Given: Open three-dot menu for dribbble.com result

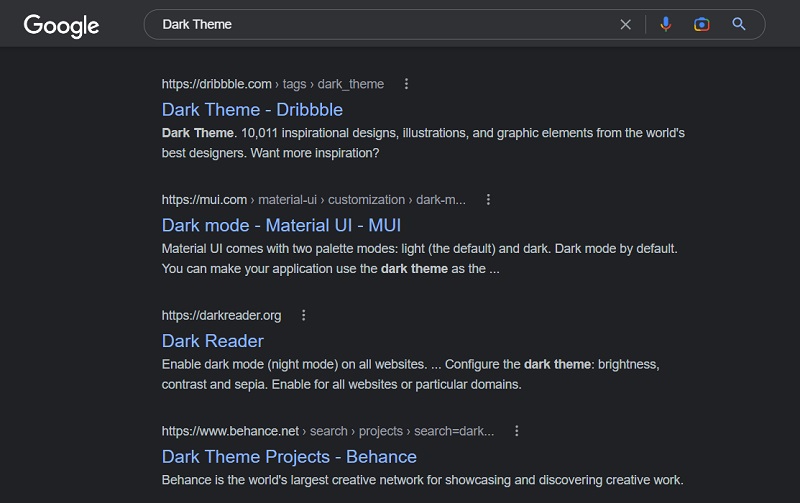Looking at the screenshot, I should pyautogui.click(x=406, y=84).
